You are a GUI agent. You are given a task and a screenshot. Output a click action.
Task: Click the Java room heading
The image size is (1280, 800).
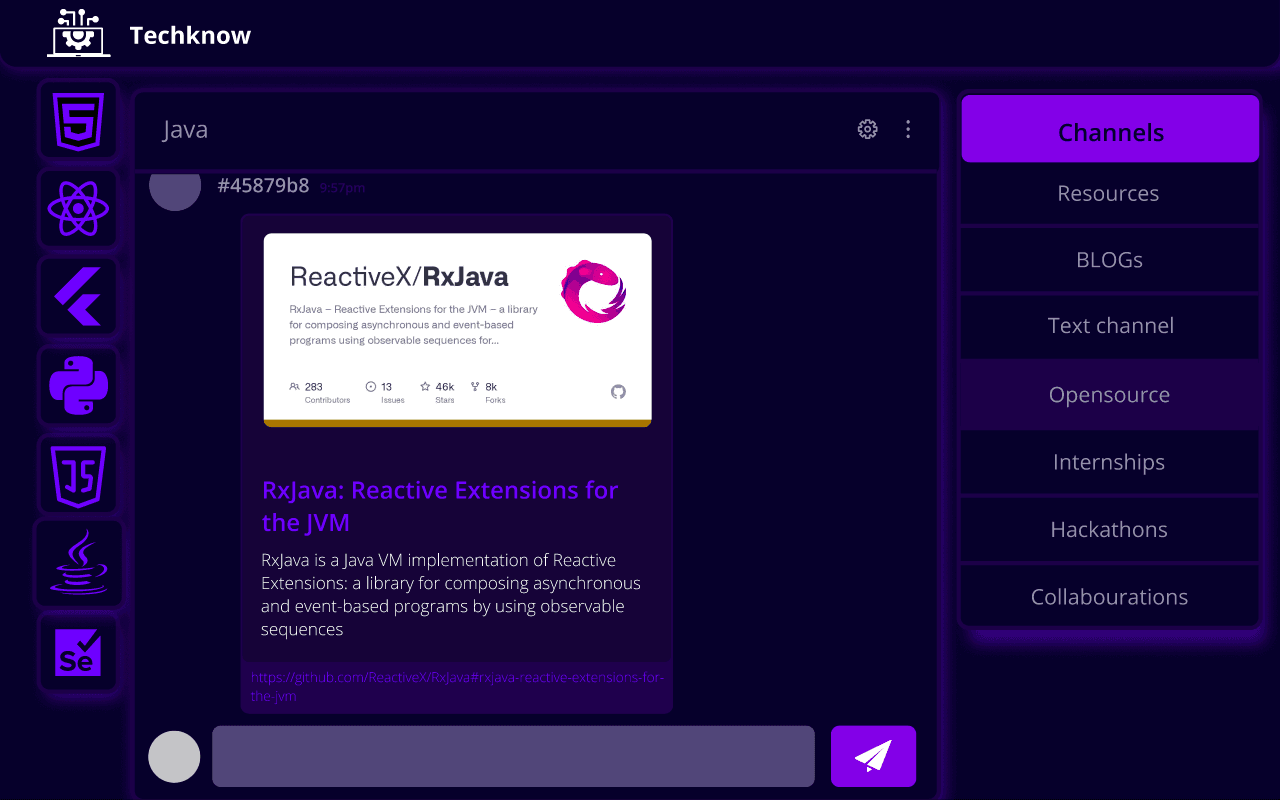coord(185,130)
